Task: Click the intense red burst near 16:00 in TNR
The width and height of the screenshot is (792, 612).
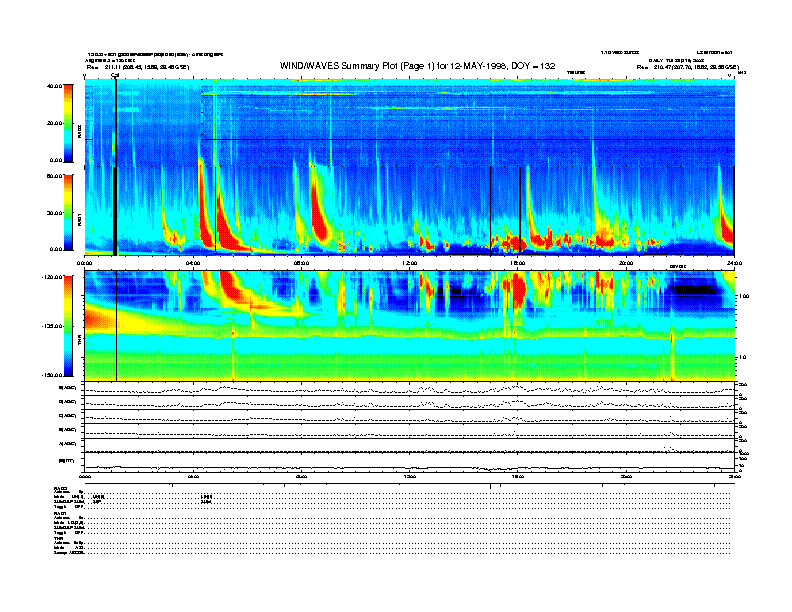Action: [x=518, y=291]
